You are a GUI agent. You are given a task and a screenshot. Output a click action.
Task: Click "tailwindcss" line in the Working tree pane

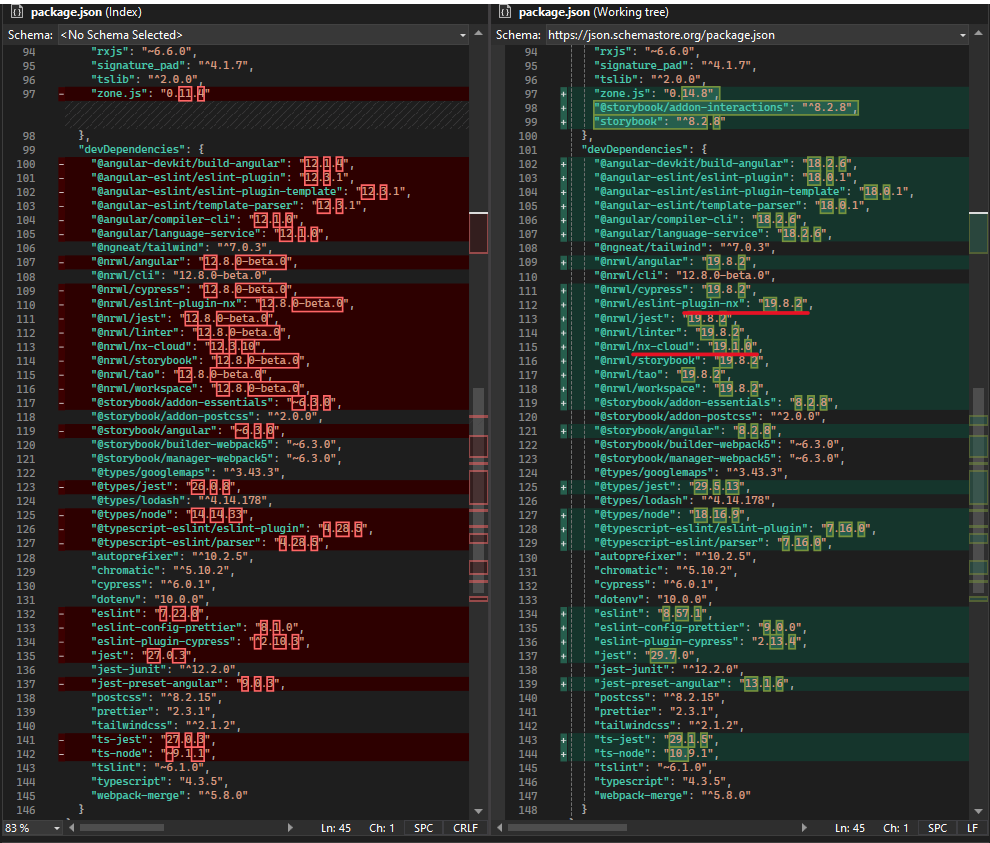tap(669, 726)
